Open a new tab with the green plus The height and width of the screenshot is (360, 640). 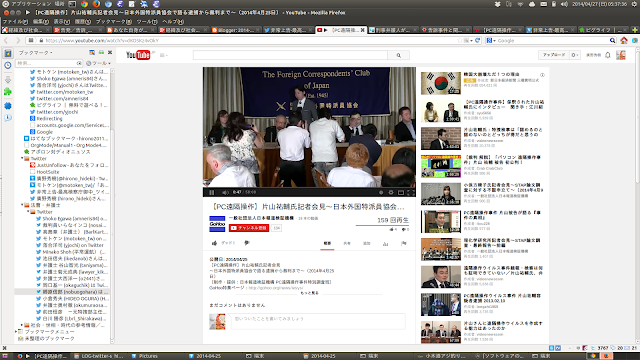(635, 30)
